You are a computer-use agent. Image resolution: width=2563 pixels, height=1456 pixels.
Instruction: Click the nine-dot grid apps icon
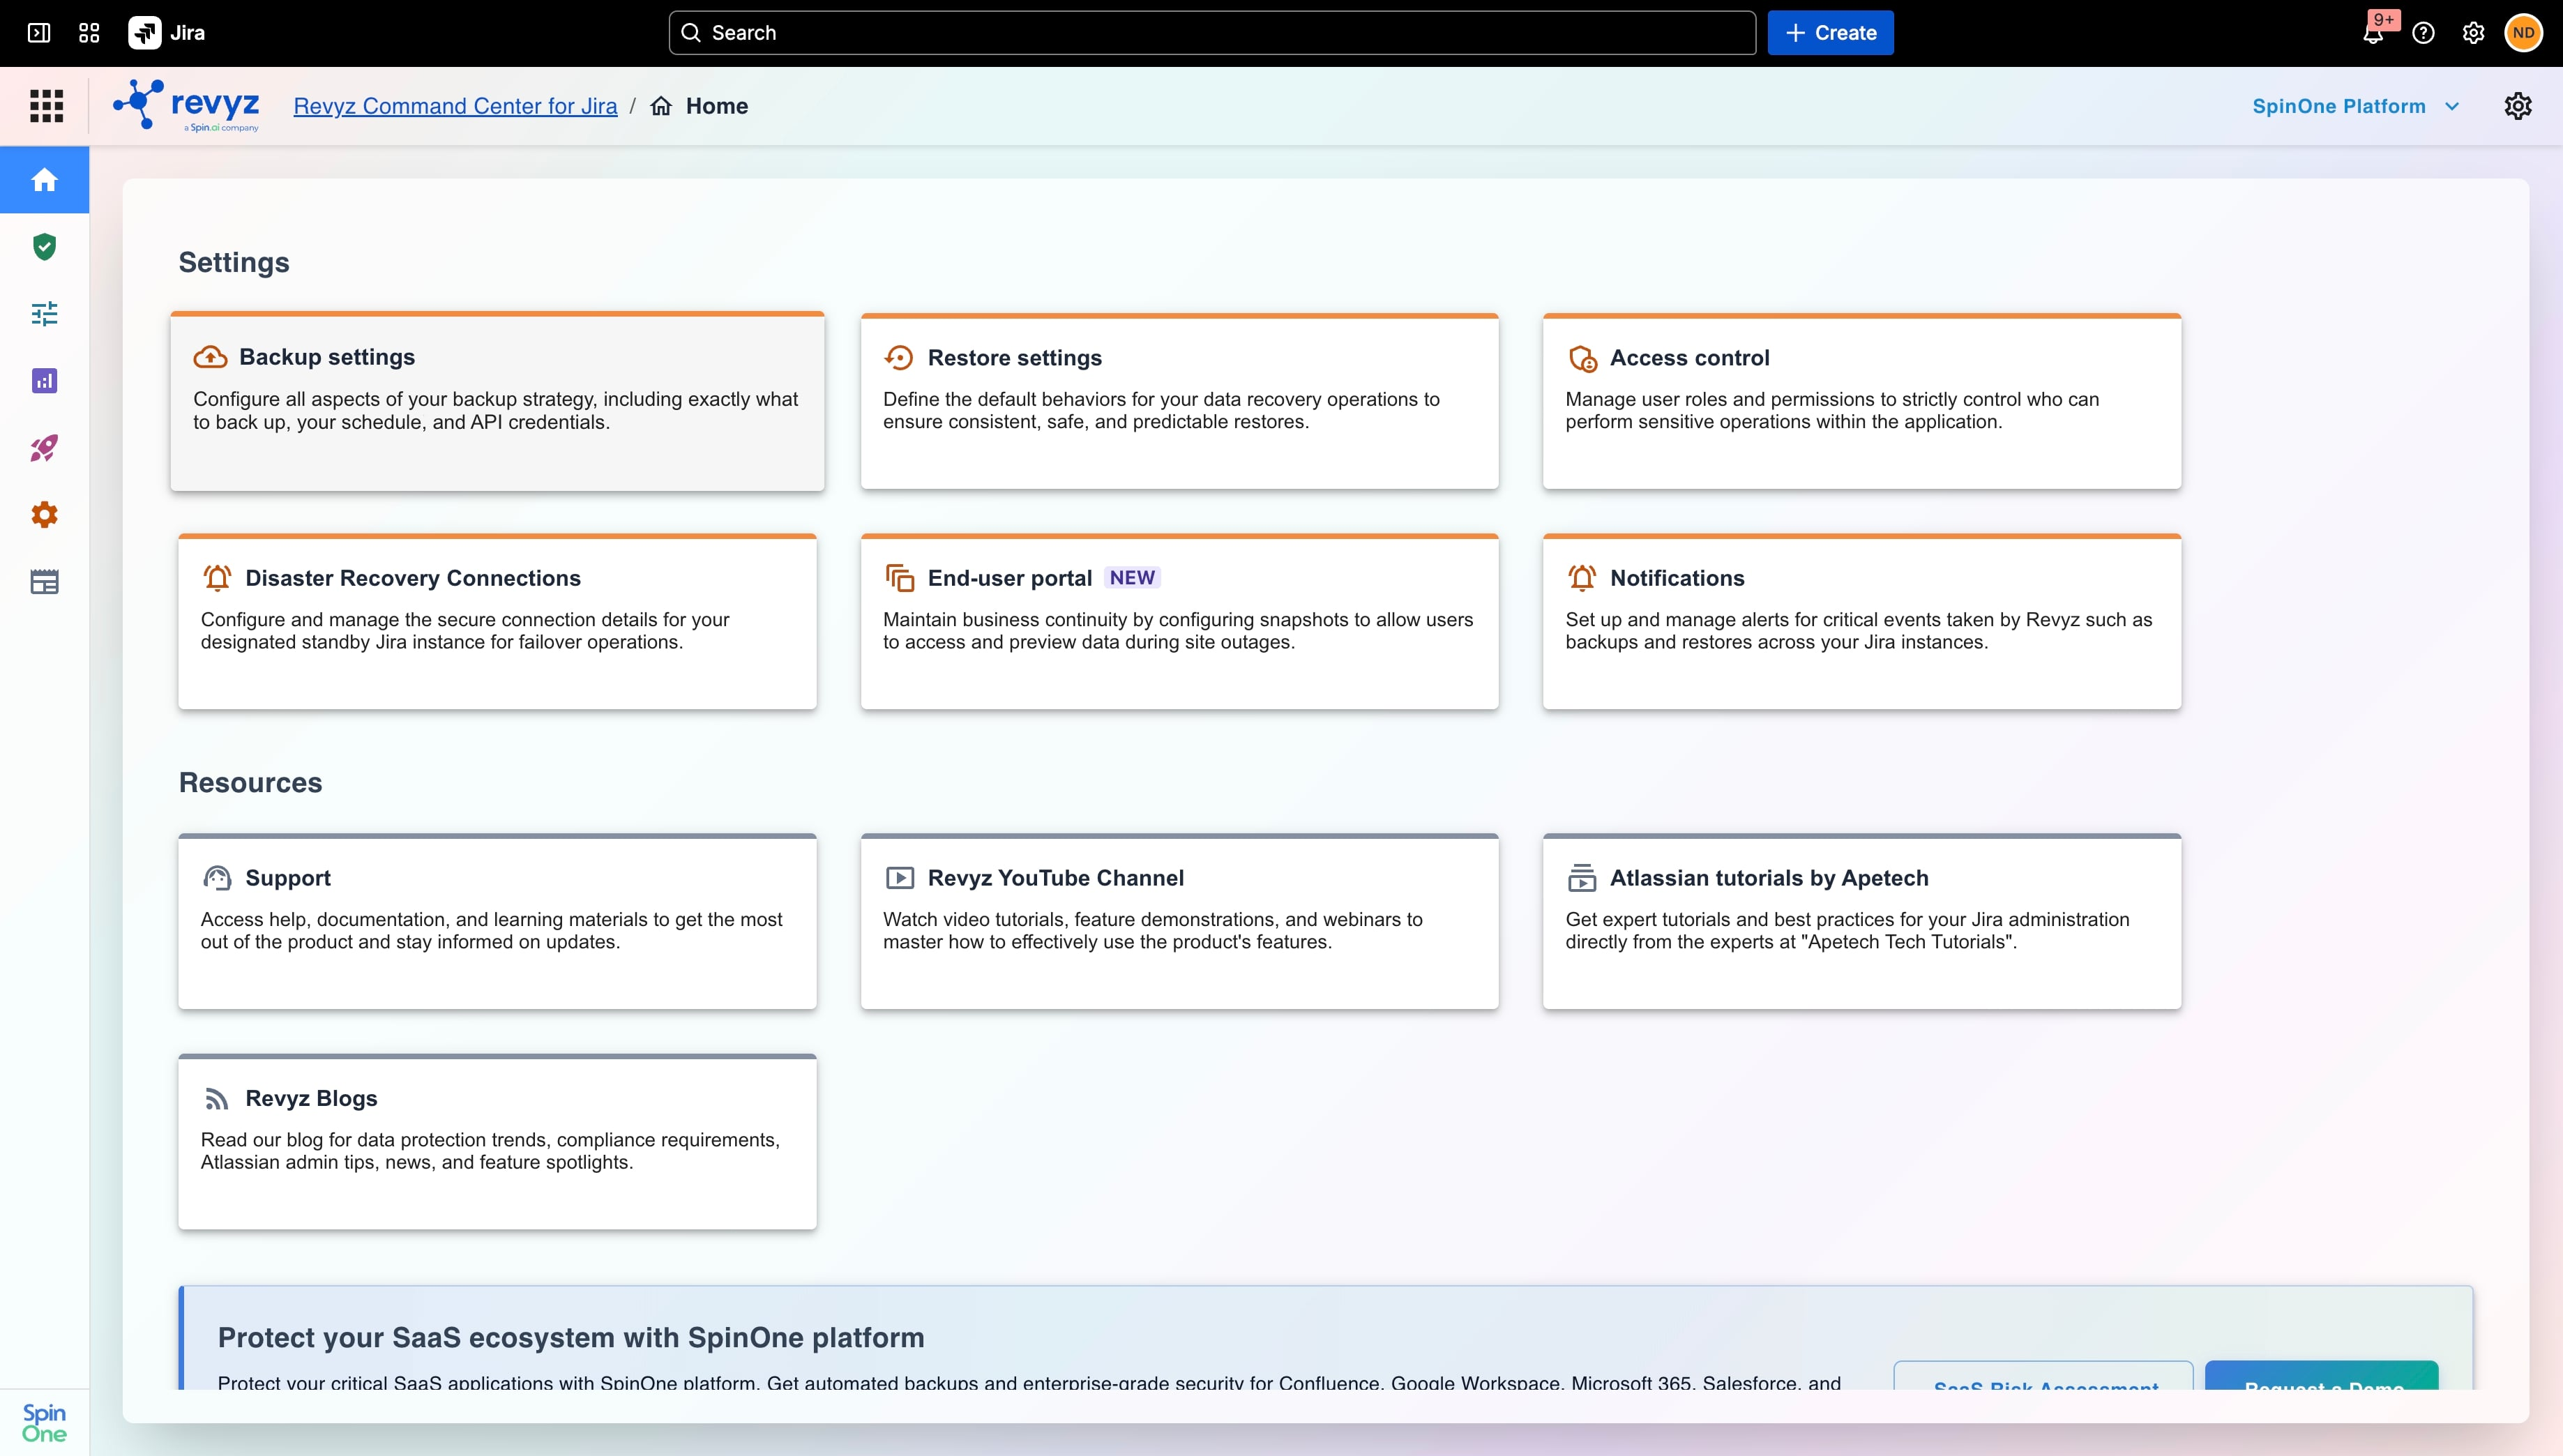click(46, 106)
